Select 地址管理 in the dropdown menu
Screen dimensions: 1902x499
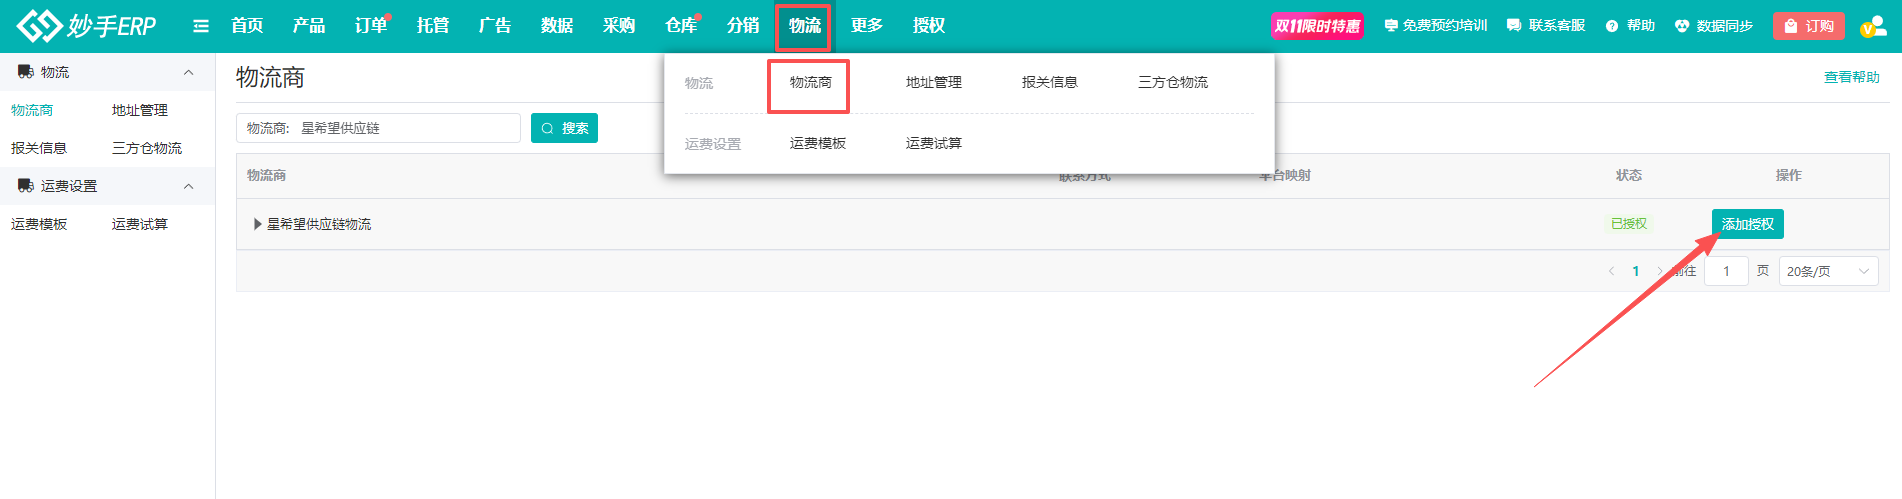pyautogui.click(x=933, y=82)
